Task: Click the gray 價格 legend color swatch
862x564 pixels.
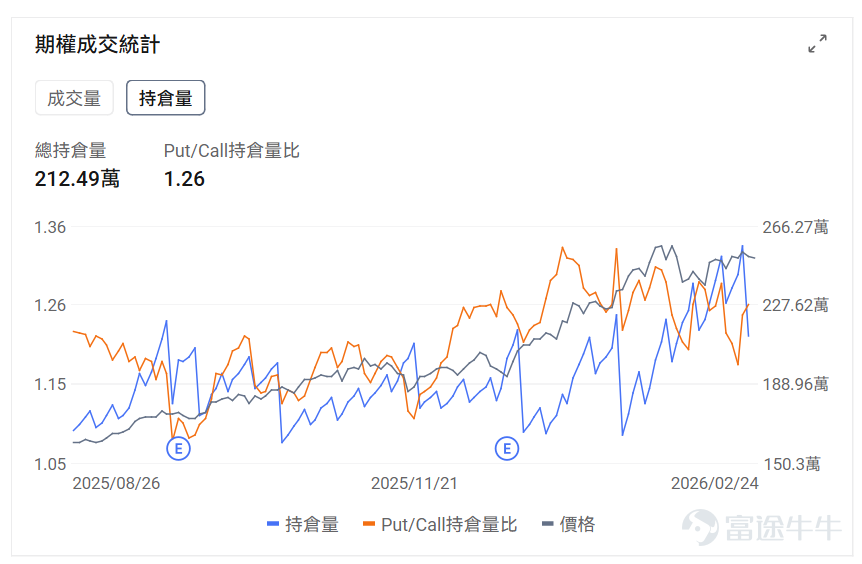Action: (548, 524)
